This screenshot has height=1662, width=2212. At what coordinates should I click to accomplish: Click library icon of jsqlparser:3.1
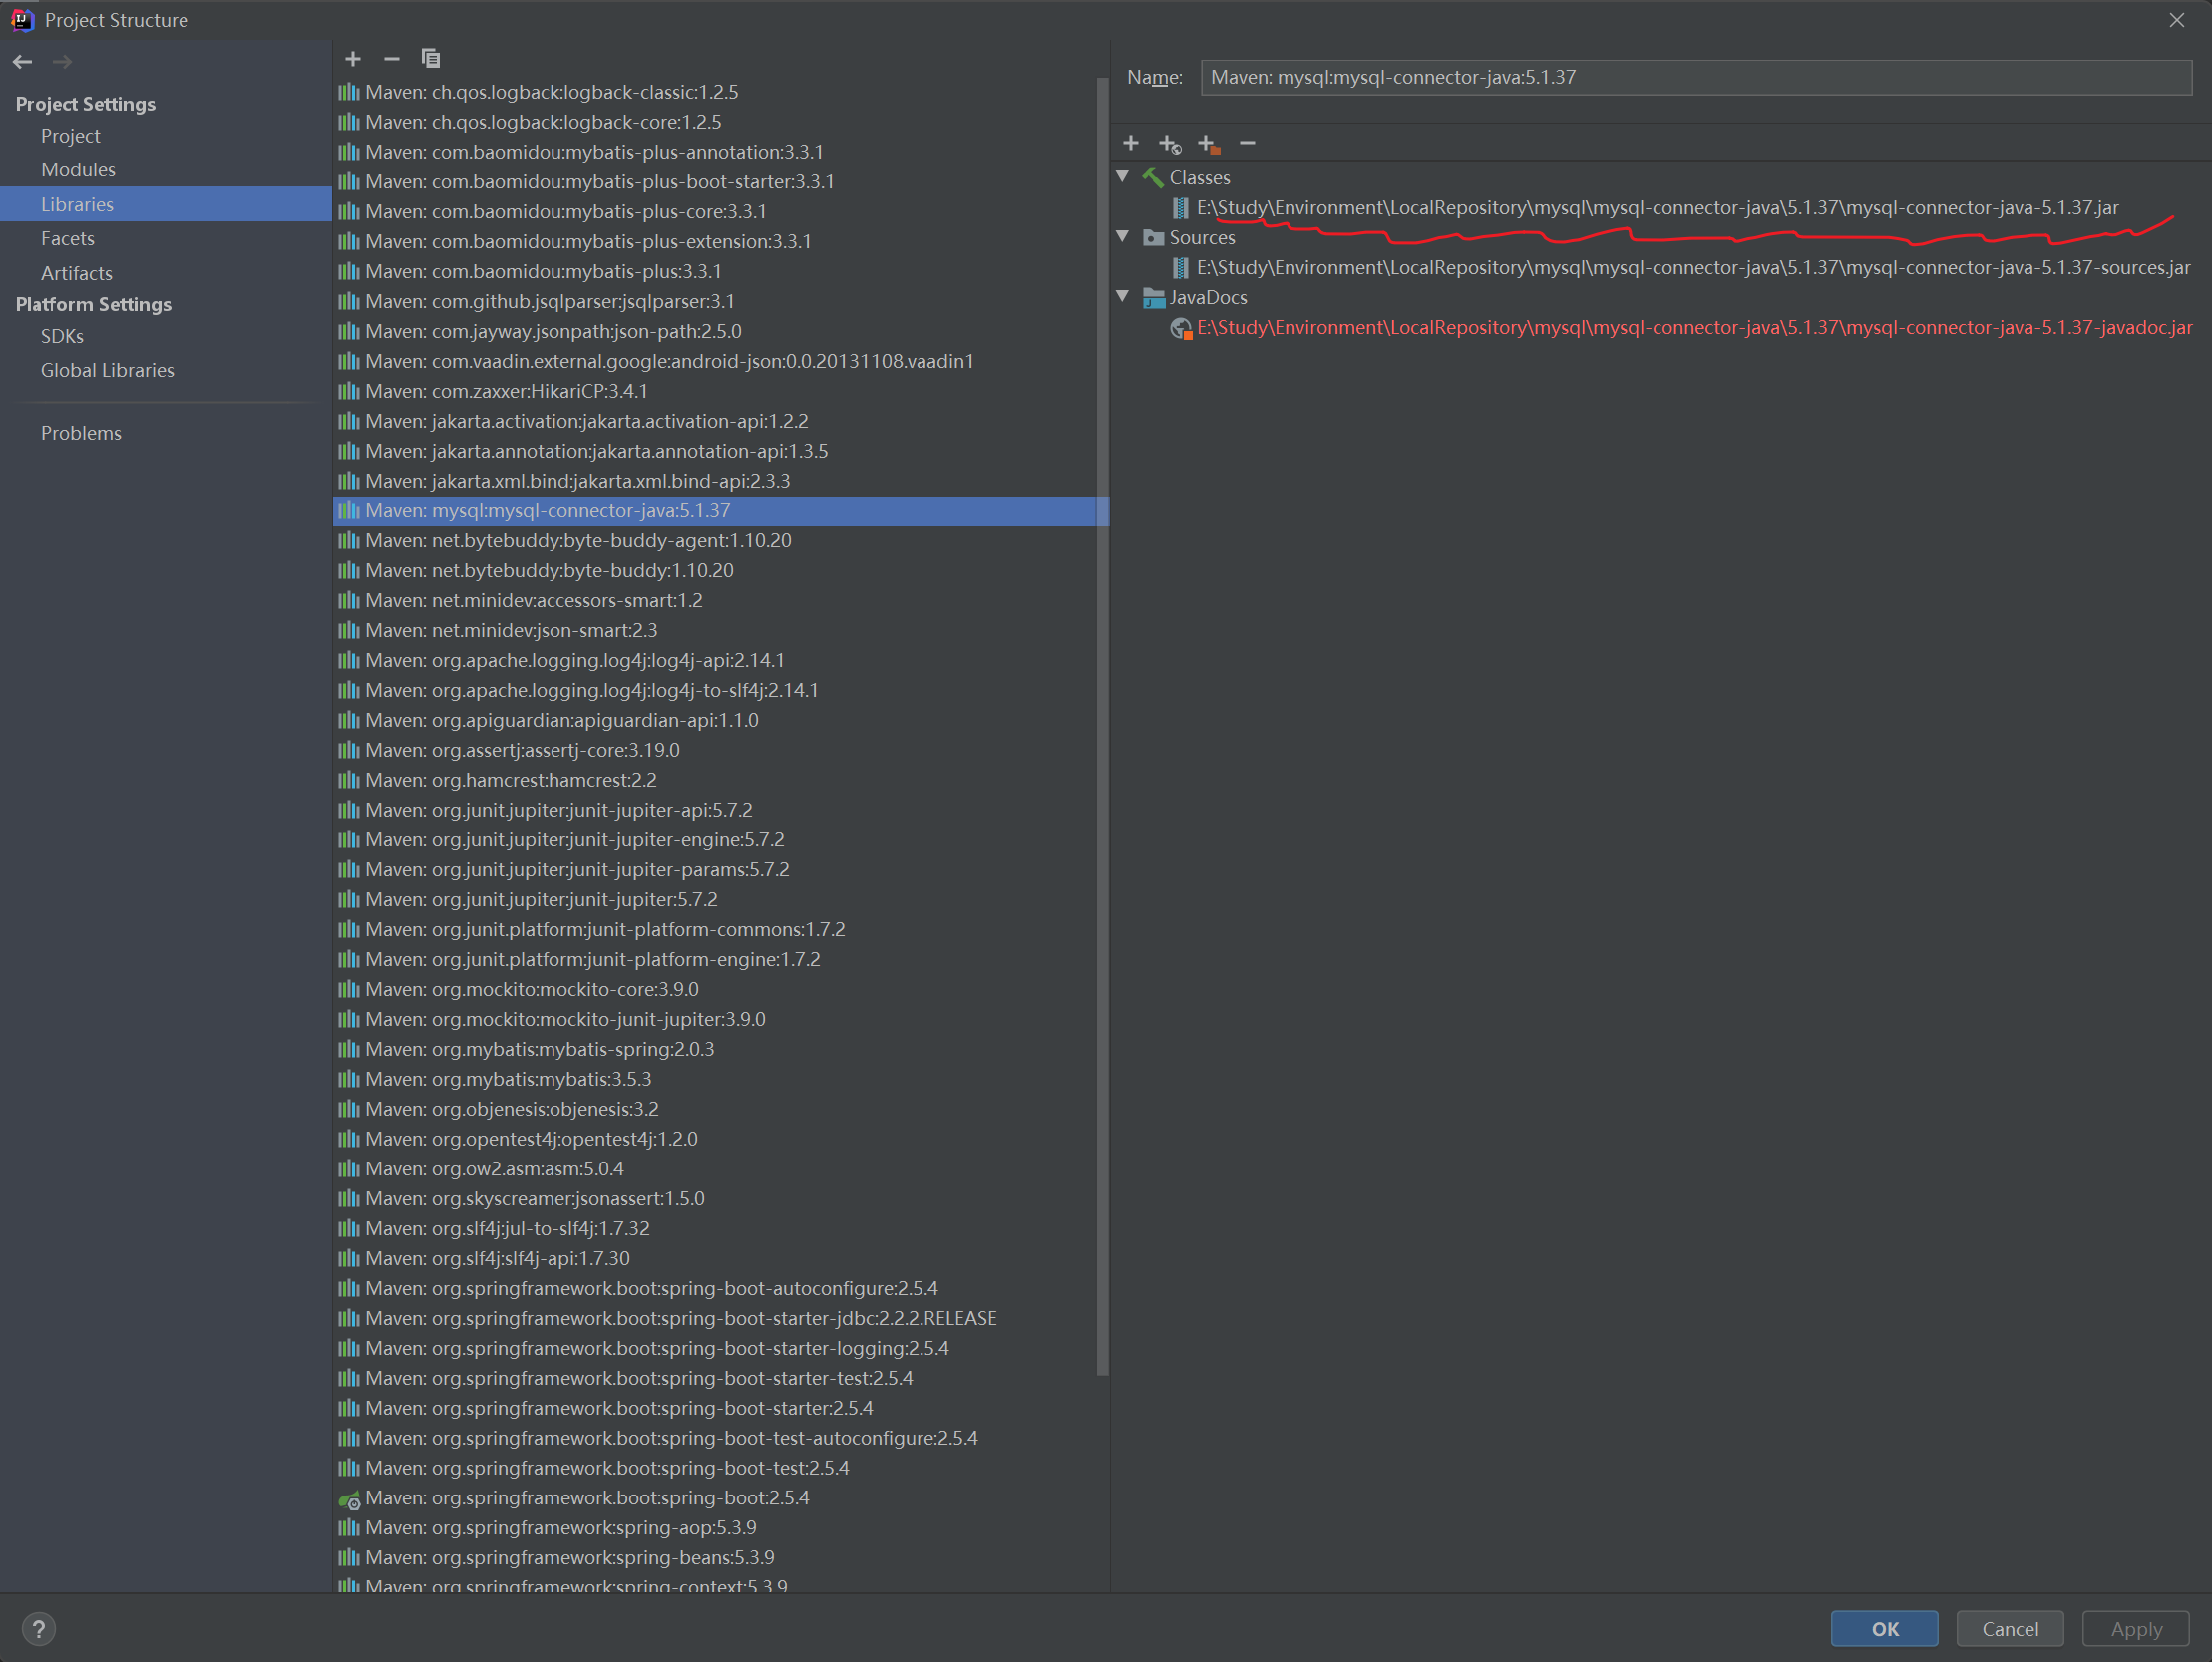[x=349, y=301]
